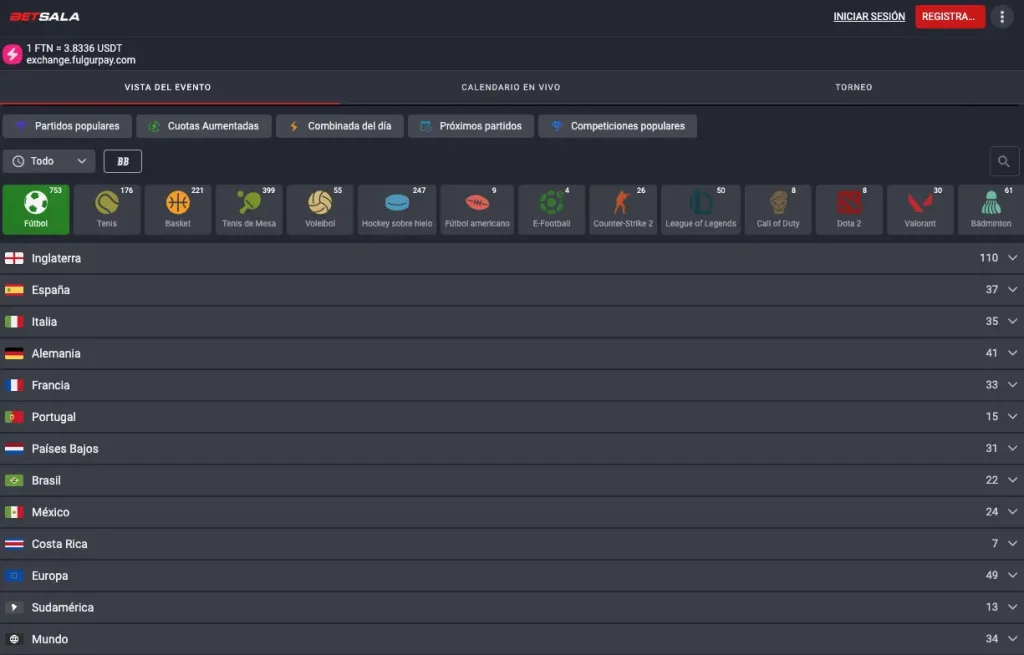Select the Voleibol sport icon
The height and width of the screenshot is (655, 1024).
point(320,209)
